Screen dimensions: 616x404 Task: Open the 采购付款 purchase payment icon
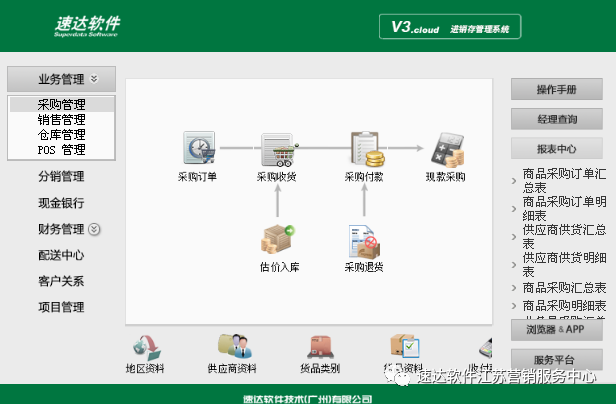click(x=367, y=149)
